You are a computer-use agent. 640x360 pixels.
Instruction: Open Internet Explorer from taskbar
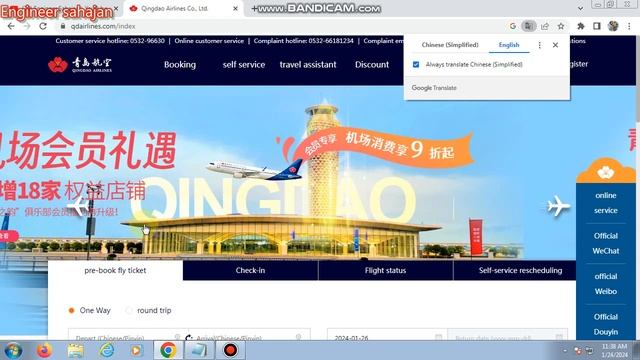pyautogui.click(x=107, y=351)
